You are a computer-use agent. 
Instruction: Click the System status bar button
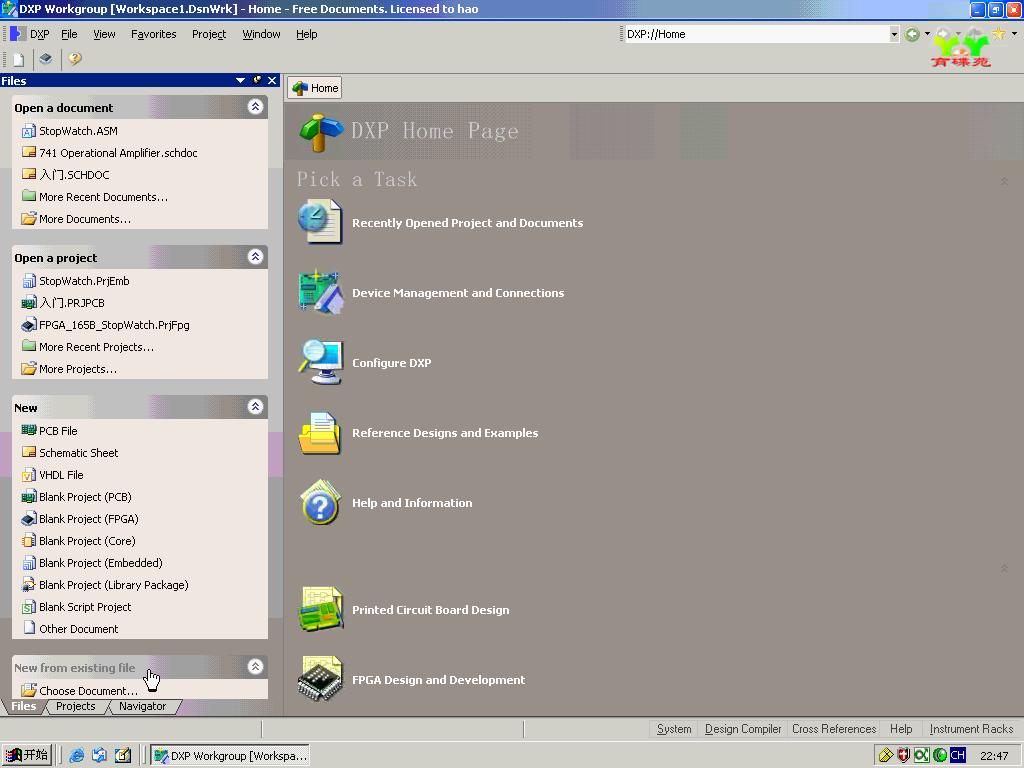pos(674,729)
